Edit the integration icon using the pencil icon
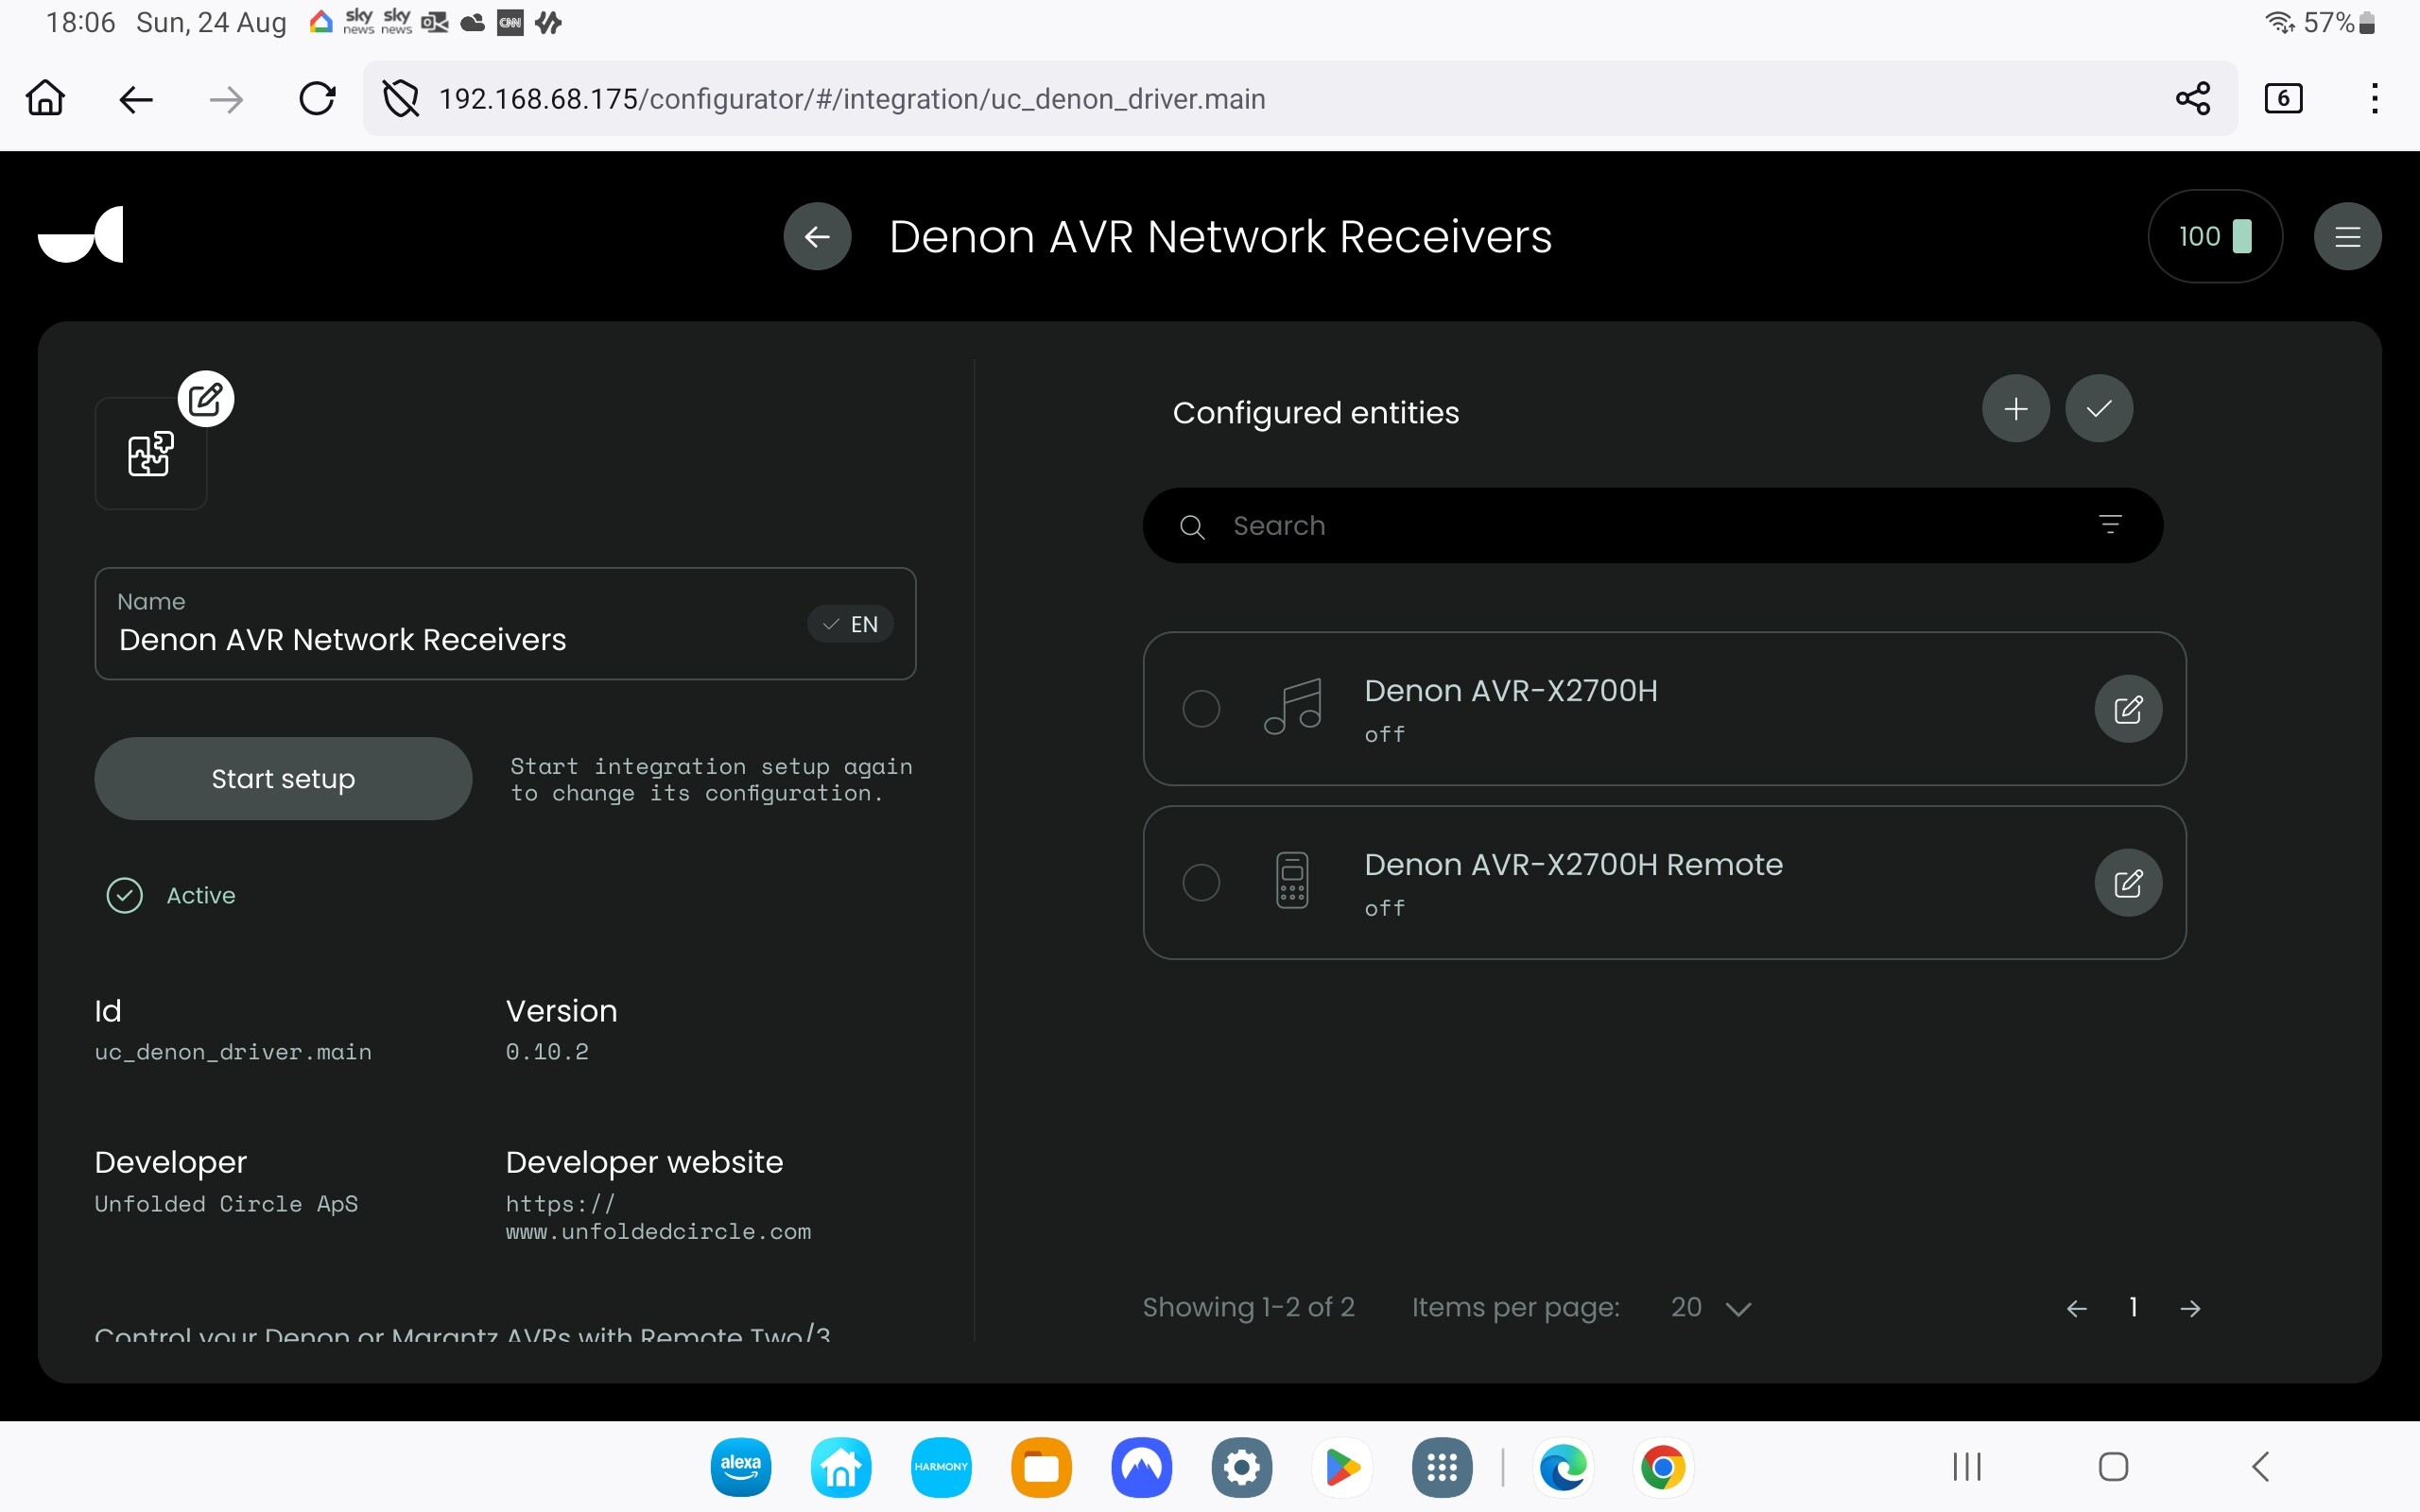This screenshot has width=2420, height=1512. click(205, 398)
